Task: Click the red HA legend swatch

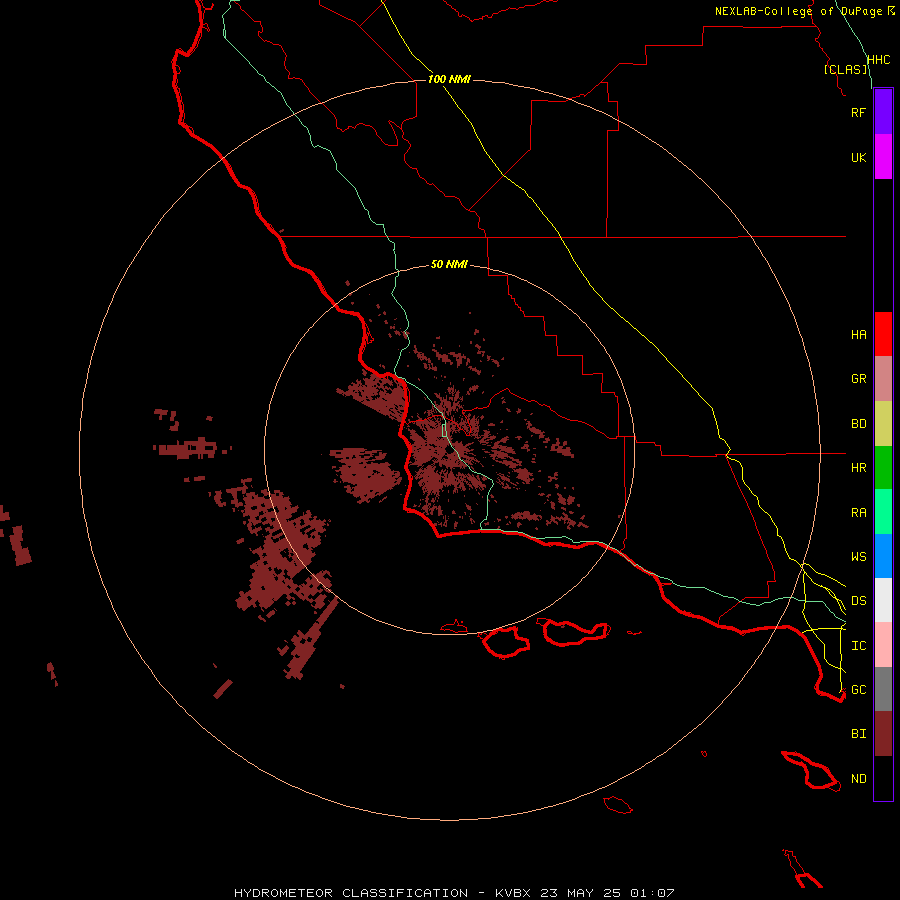Action: pyautogui.click(x=883, y=334)
